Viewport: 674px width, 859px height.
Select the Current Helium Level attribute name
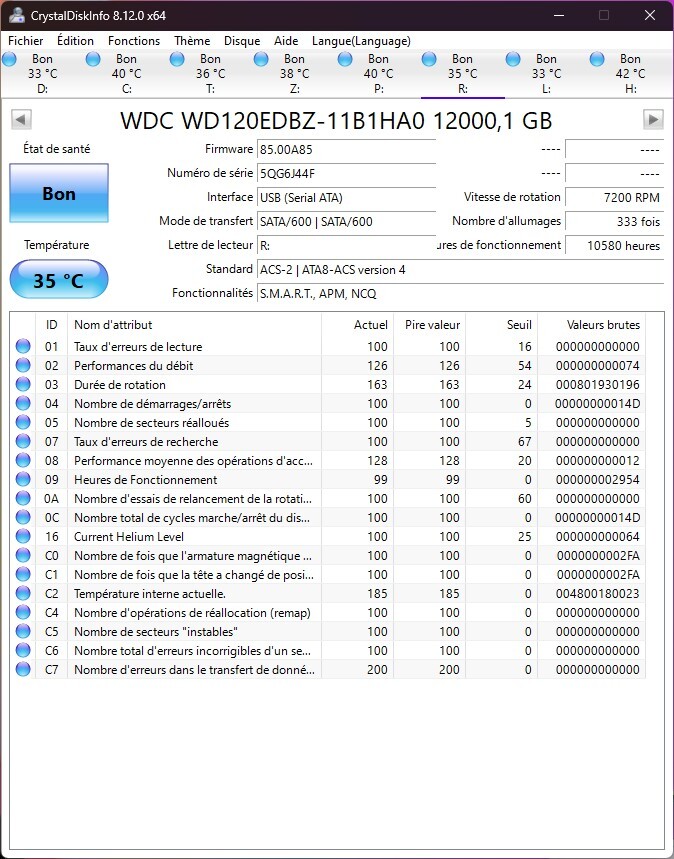[129, 537]
